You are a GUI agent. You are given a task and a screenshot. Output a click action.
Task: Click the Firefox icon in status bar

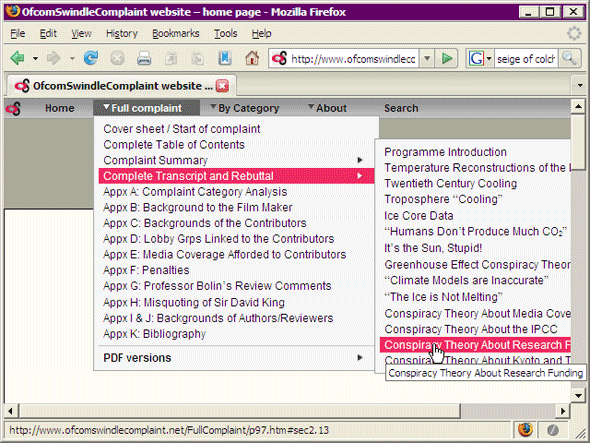pos(525,429)
